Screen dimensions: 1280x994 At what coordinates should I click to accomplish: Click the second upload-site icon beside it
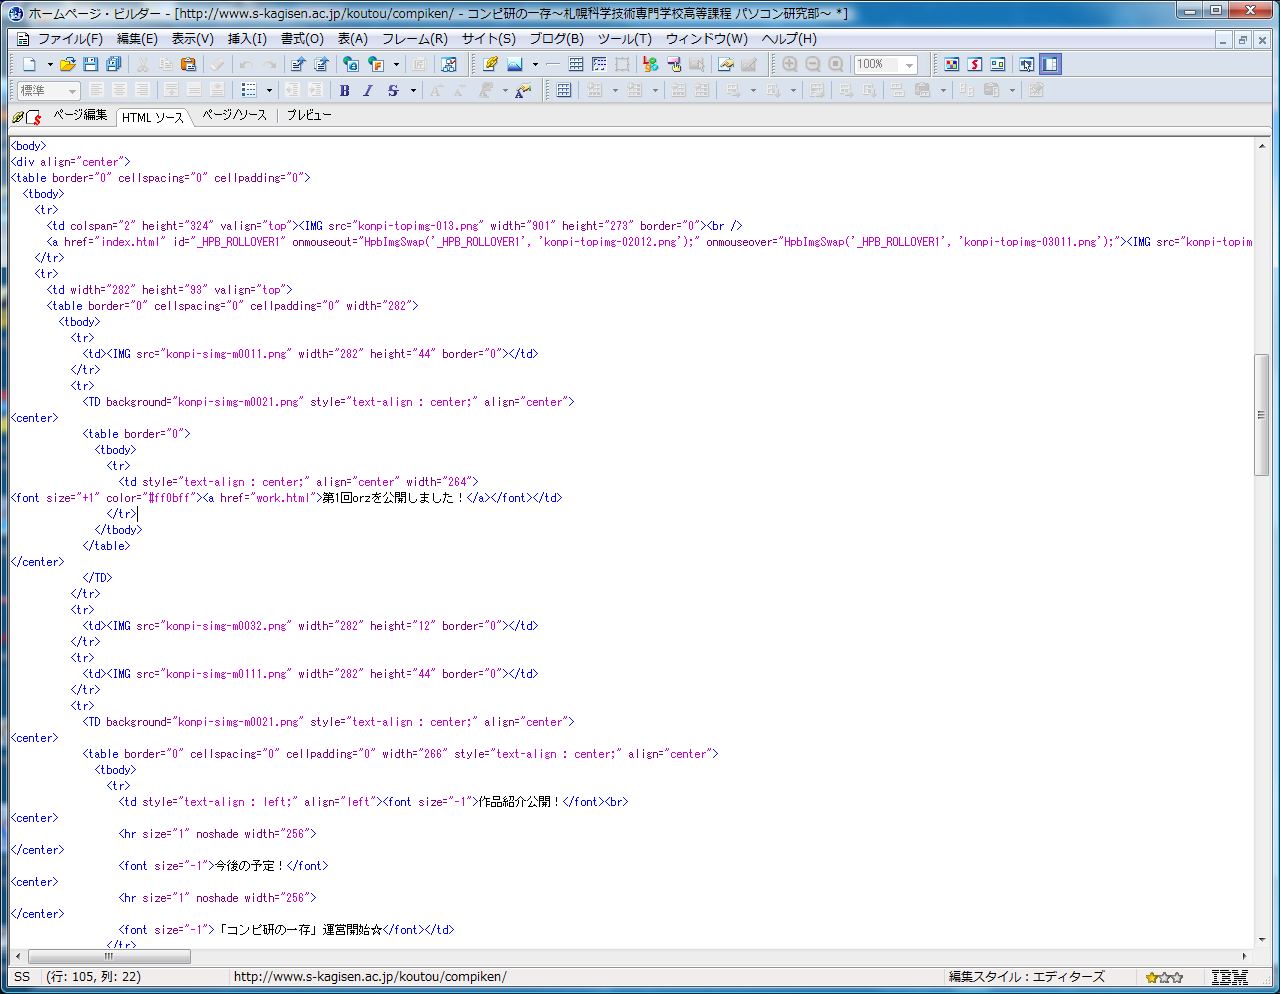coord(321,64)
